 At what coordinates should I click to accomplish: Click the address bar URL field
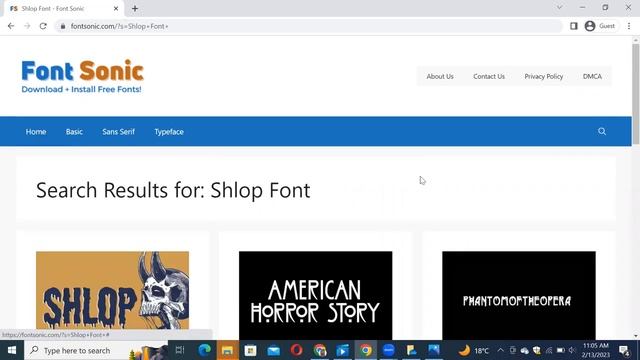pos(310,26)
